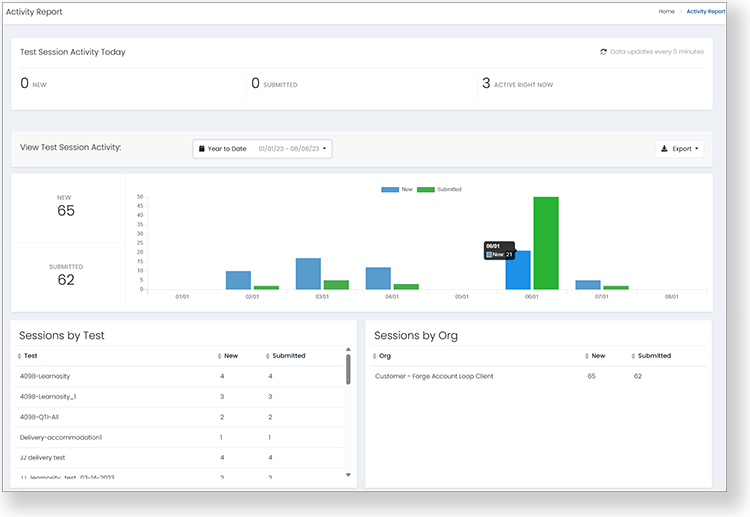Sort Sessions by Test by New column
This screenshot has width=750, height=517.
(230, 356)
